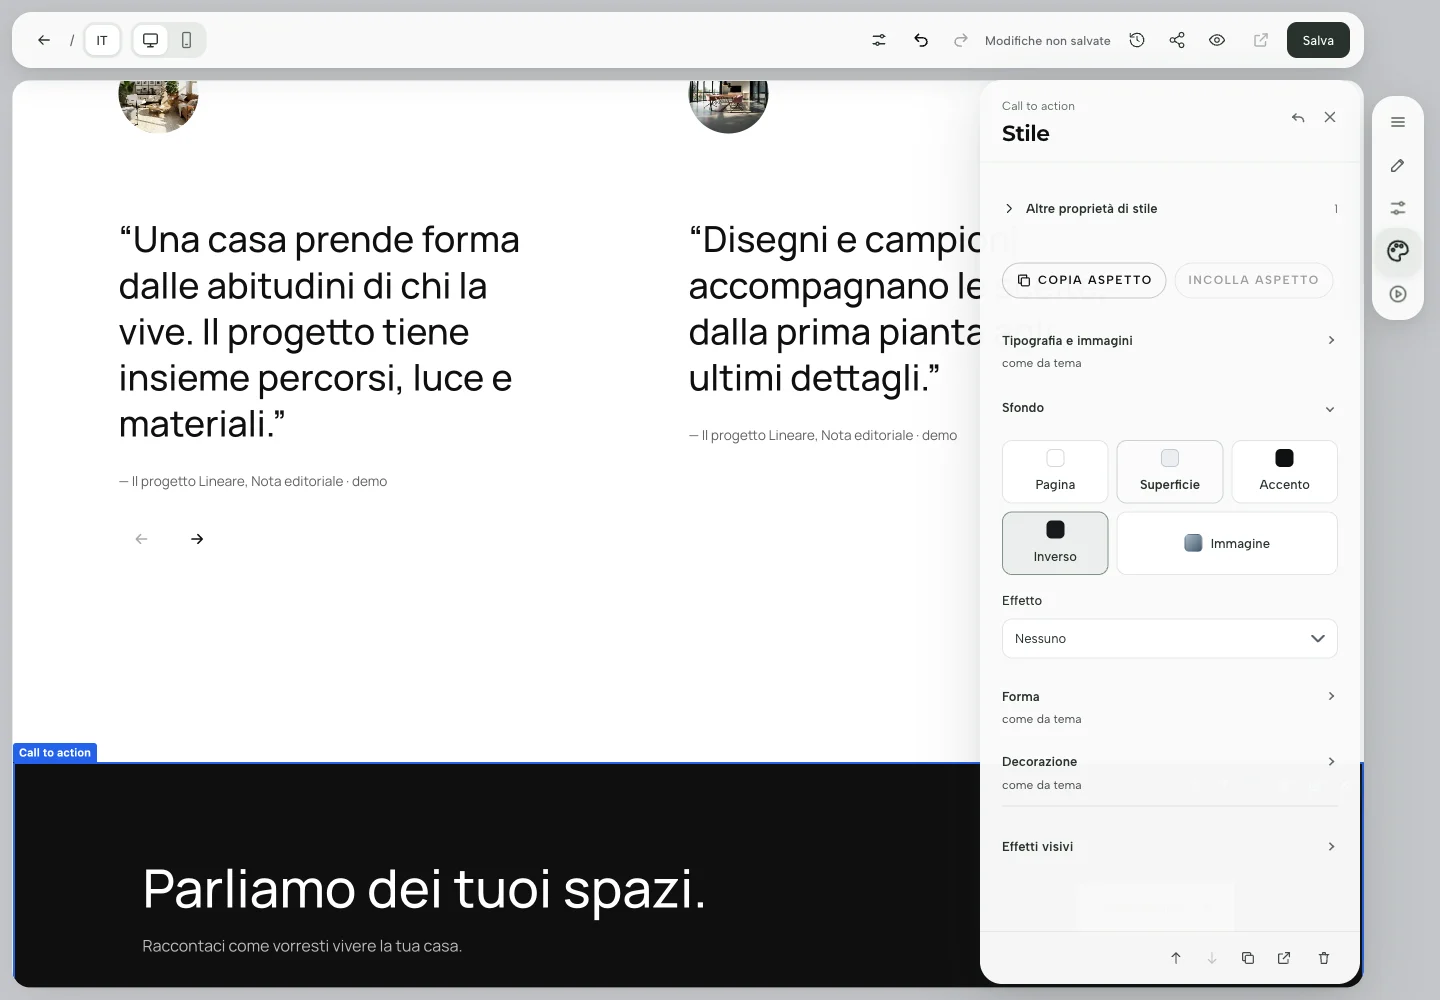
Task: Select Accento background option
Action: point(1284,471)
